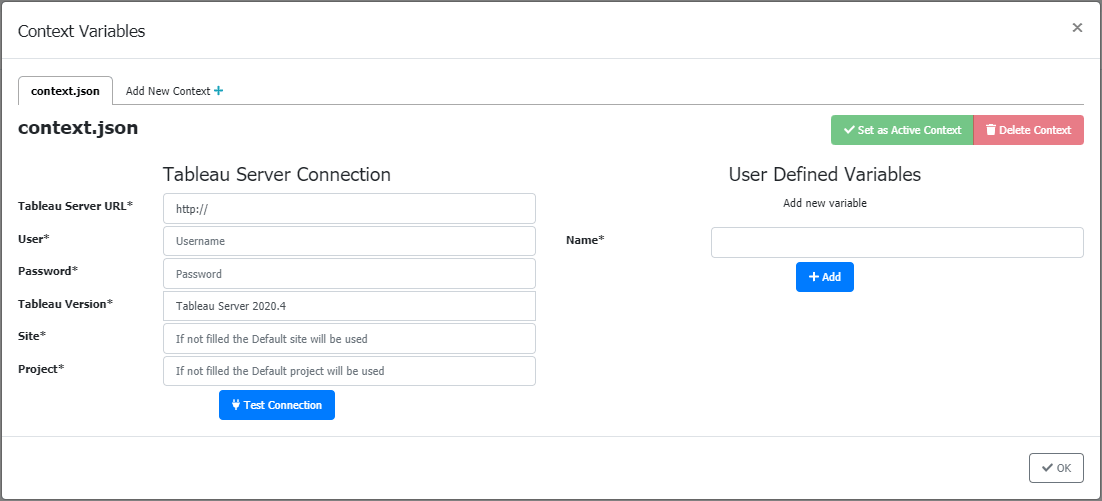This screenshot has width=1102, height=501.
Task: Focus the Tableau Server URL input field
Action: (x=349, y=209)
